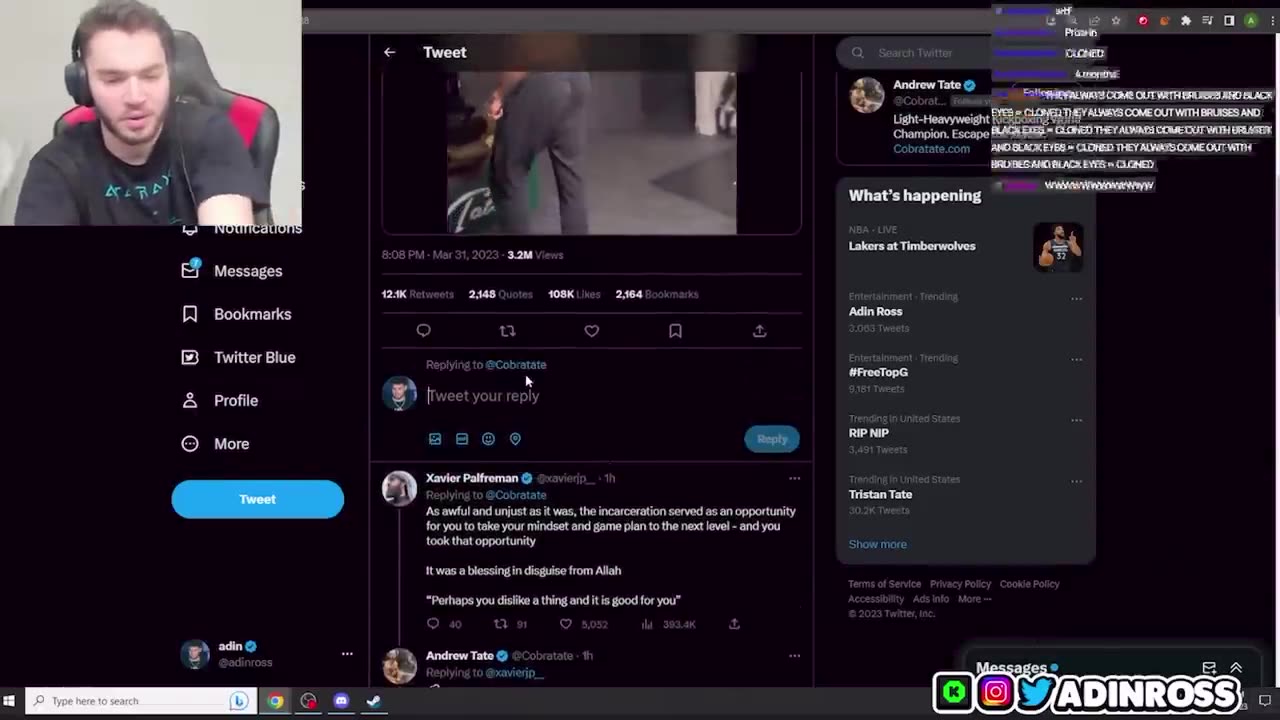Click the blue Tweet compose button

257,499
